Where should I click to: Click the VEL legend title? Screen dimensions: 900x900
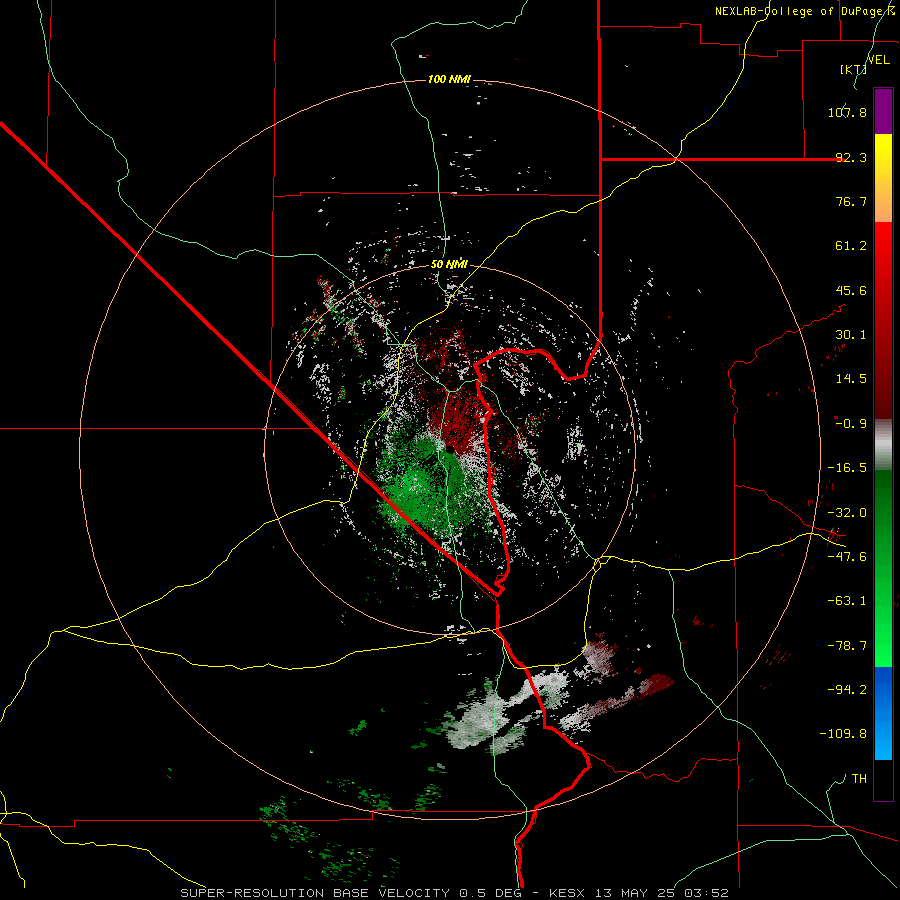[878, 60]
